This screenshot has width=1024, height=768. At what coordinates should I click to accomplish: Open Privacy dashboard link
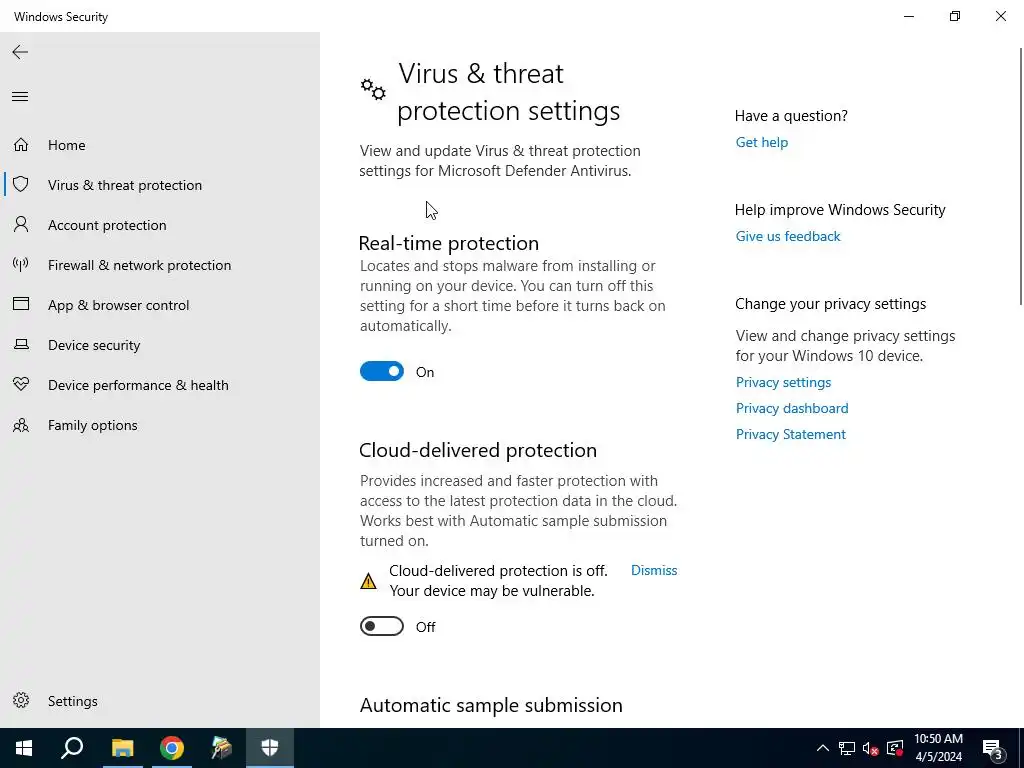(x=792, y=408)
